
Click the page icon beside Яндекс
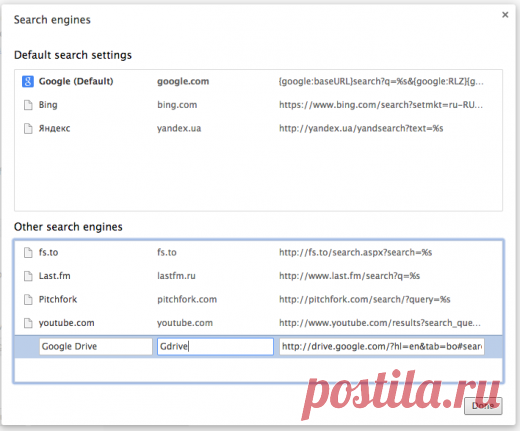coord(28,128)
